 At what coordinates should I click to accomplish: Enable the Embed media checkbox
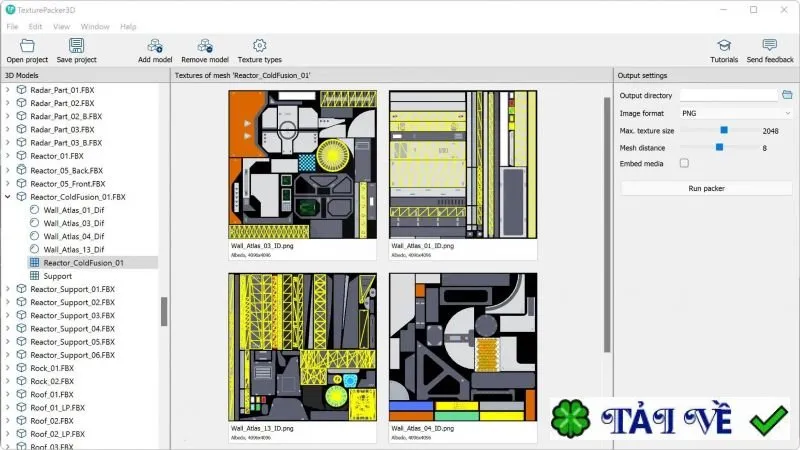[684, 163]
